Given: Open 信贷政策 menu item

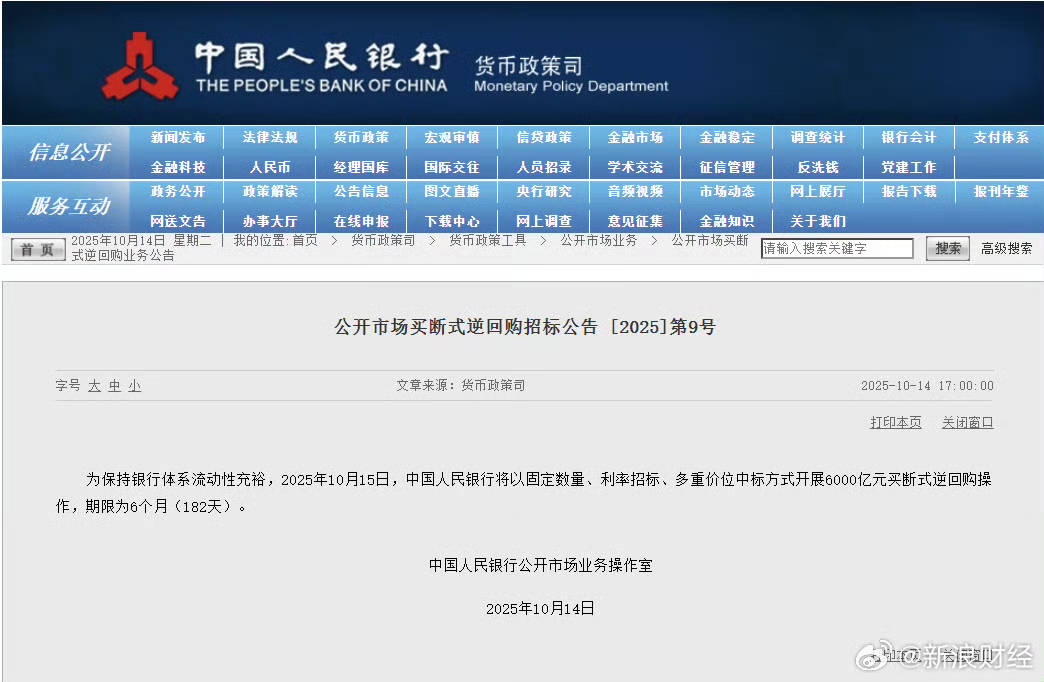Looking at the screenshot, I should tap(544, 137).
